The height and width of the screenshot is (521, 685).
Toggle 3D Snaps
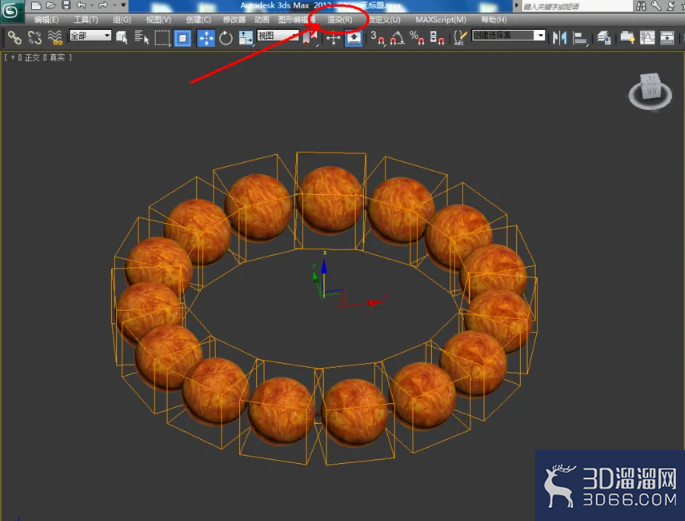pos(378,38)
